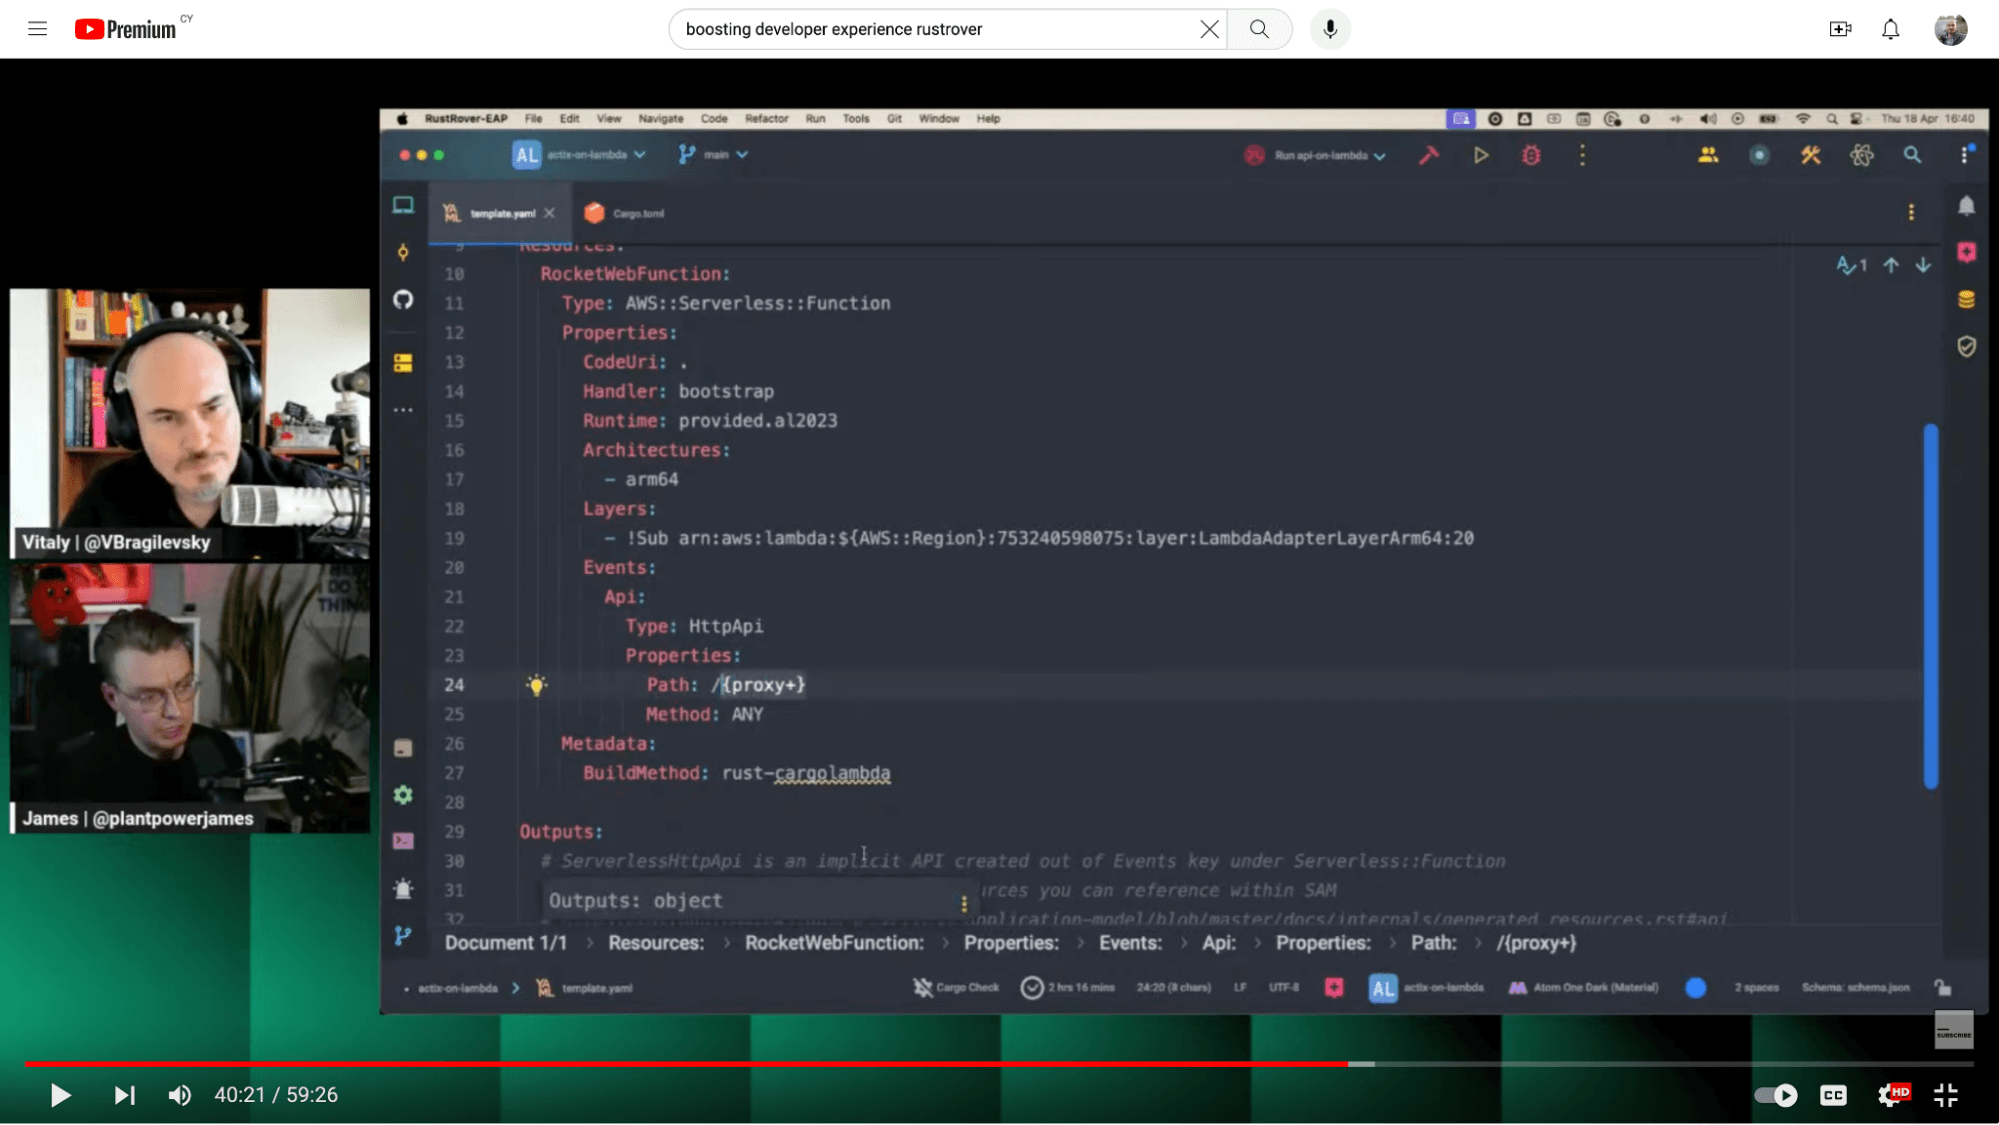Open more run actions menu
Image resolution: width=1999 pixels, height=1125 pixels.
[1582, 155]
